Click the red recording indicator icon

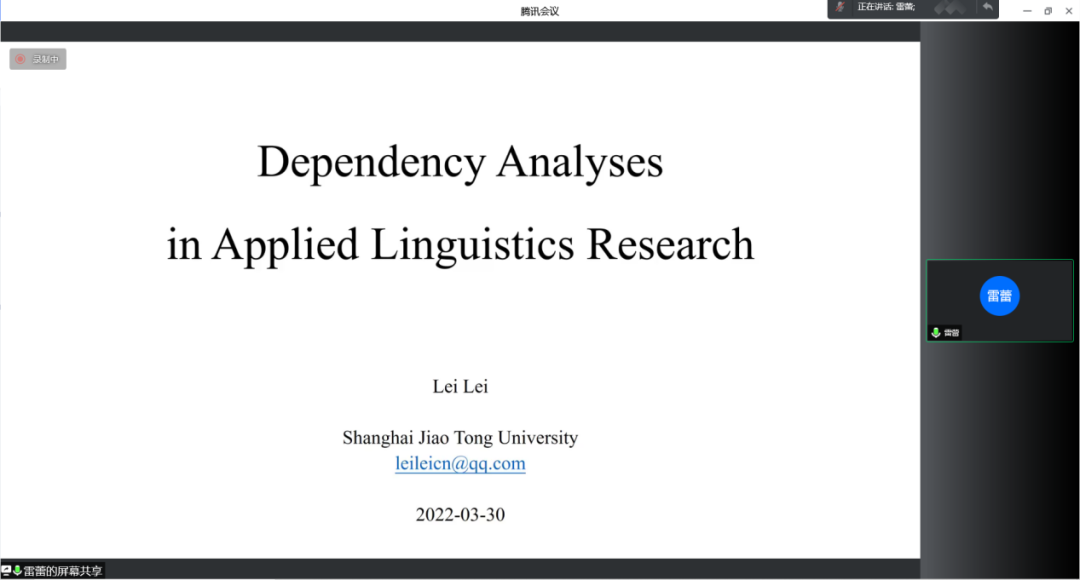20,59
